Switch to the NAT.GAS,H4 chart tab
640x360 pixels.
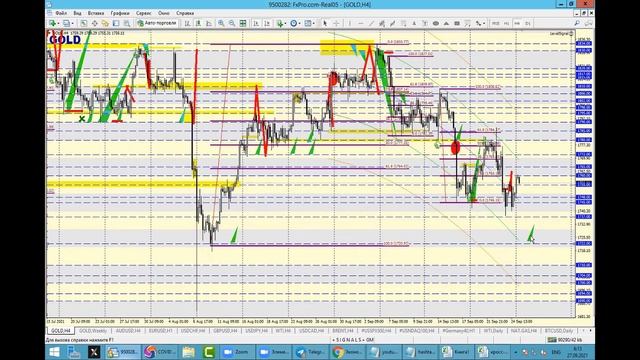(x=524, y=331)
